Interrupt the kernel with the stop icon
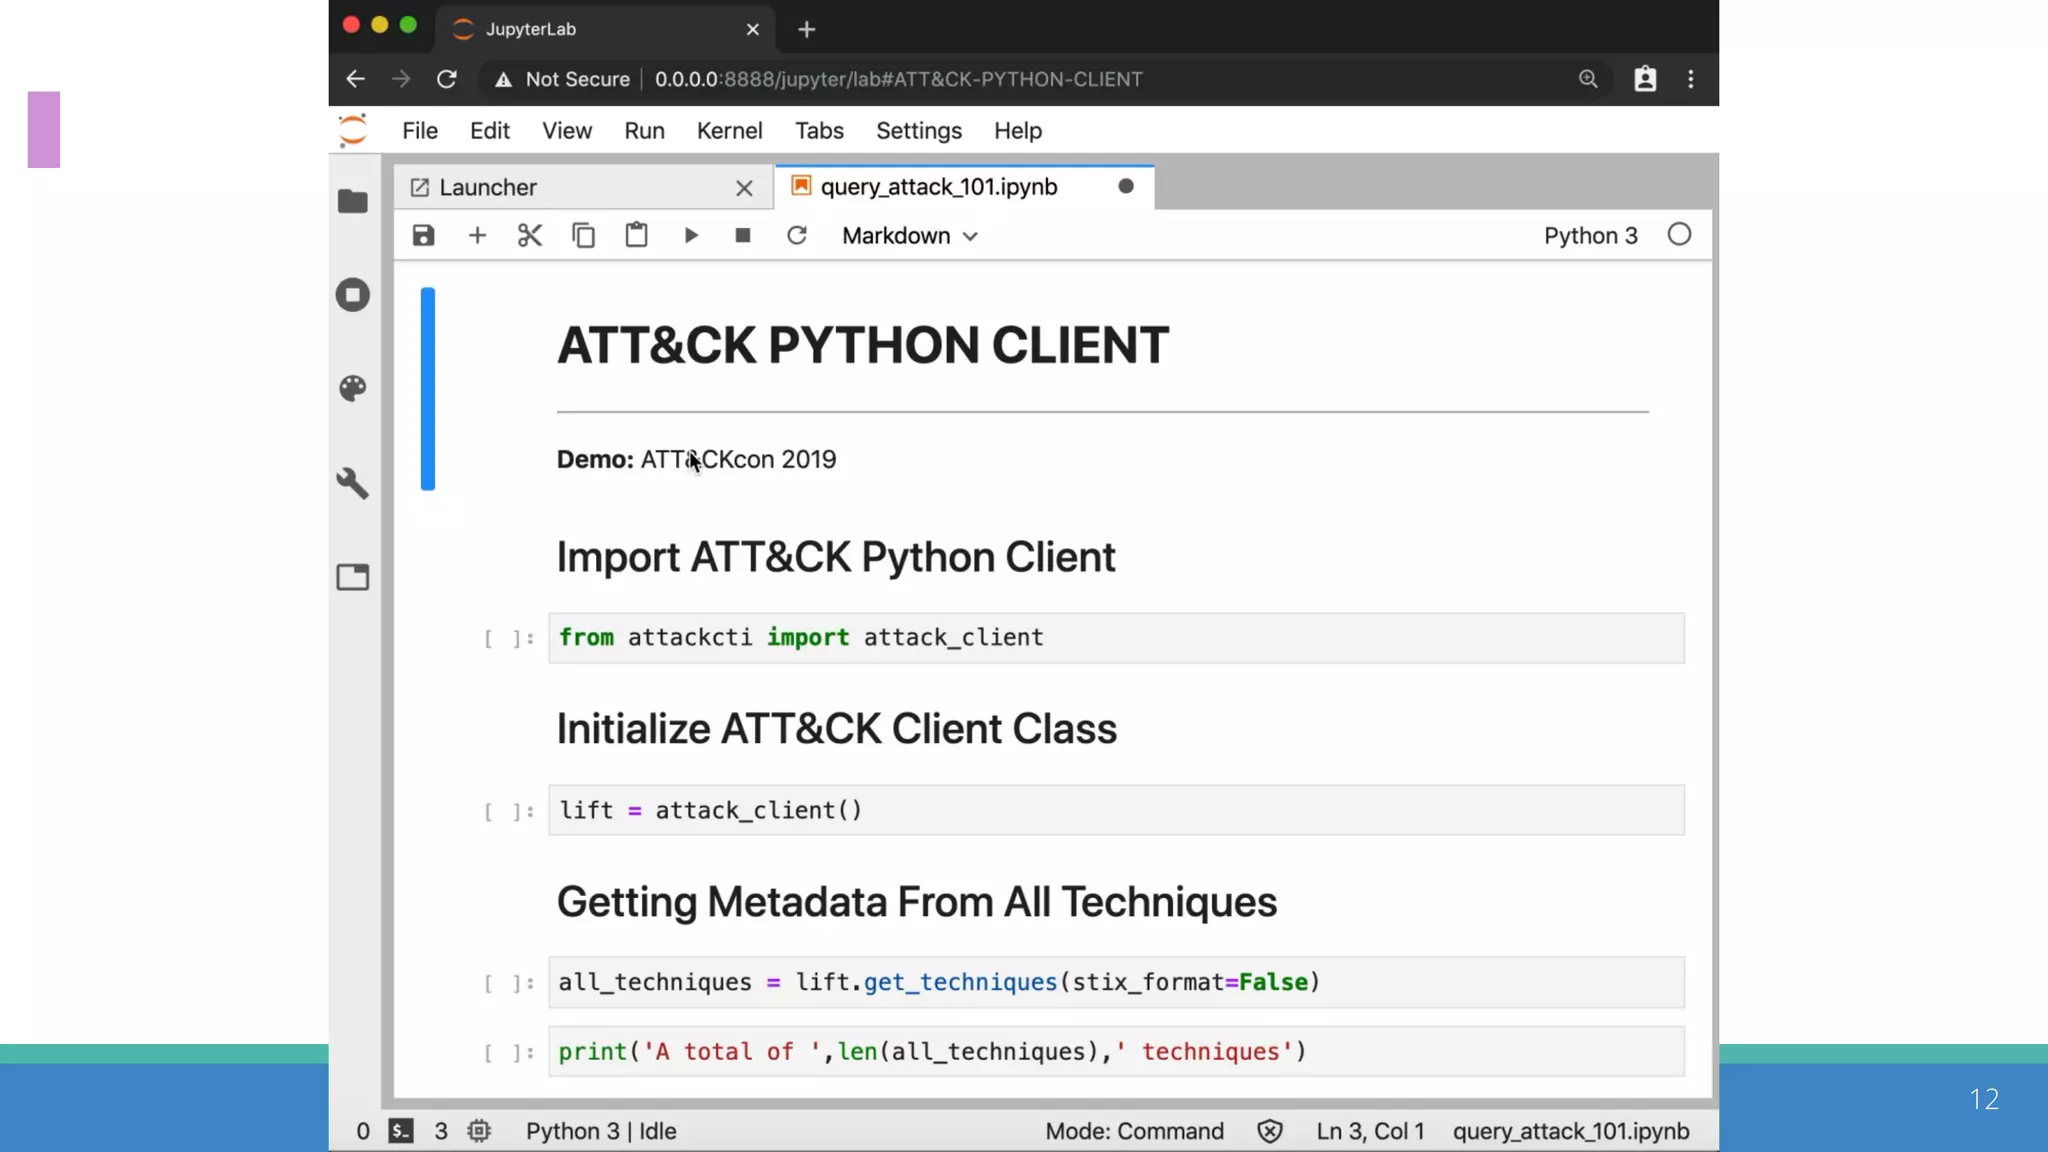Screen dimensions: 2048x1152 [x=742, y=236]
